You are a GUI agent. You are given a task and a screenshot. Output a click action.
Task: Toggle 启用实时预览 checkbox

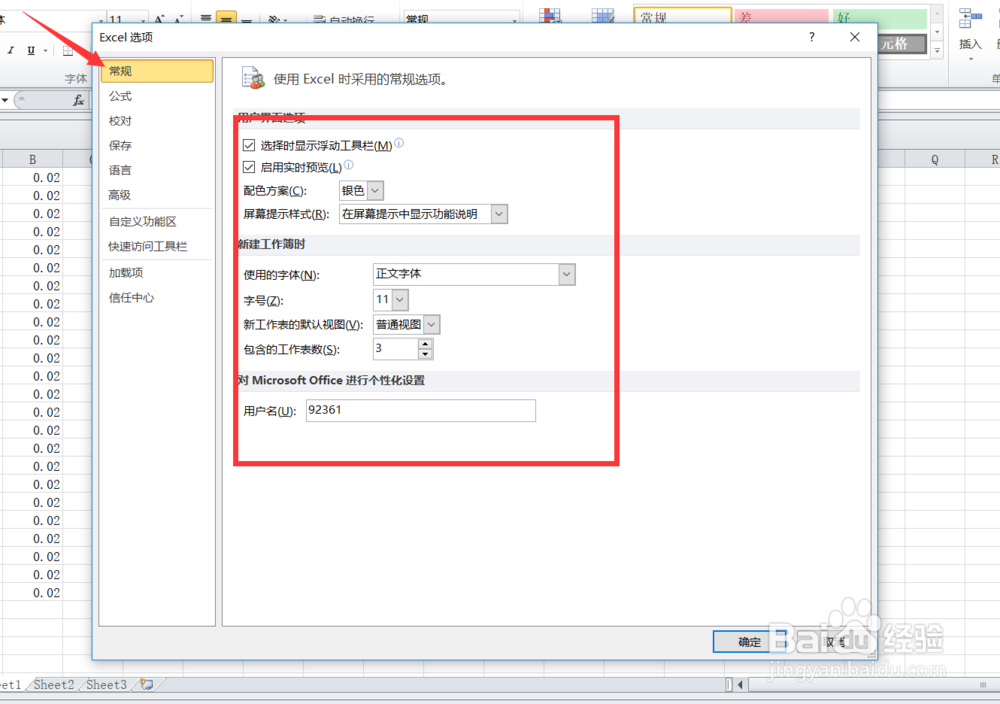click(x=249, y=167)
